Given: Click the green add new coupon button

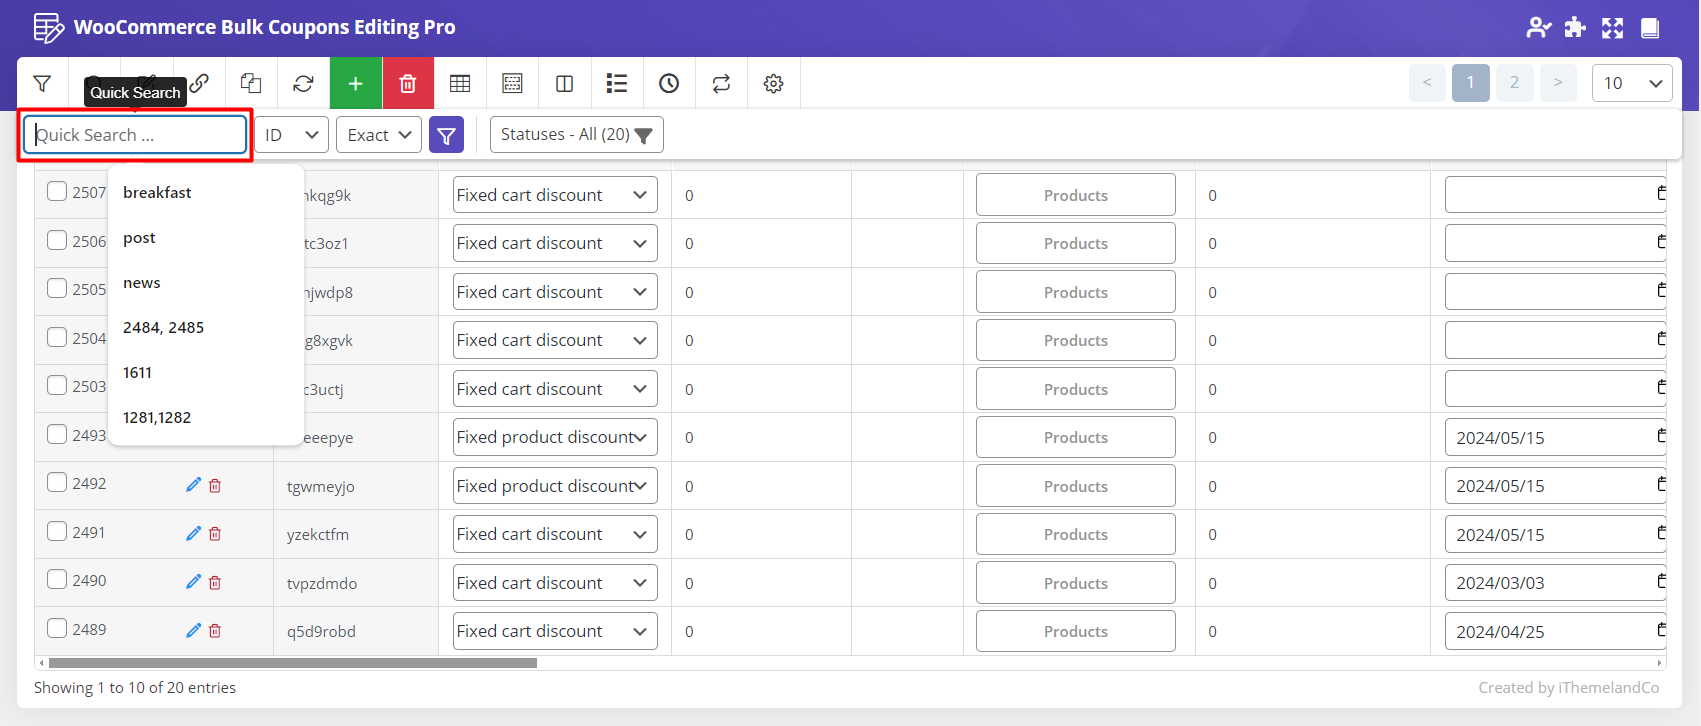Looking at the screenshot, I should point(355,84).
